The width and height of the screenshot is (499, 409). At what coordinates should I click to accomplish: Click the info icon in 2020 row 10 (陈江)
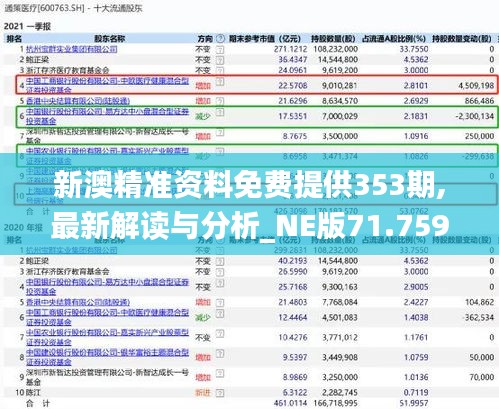coord(220,393)
